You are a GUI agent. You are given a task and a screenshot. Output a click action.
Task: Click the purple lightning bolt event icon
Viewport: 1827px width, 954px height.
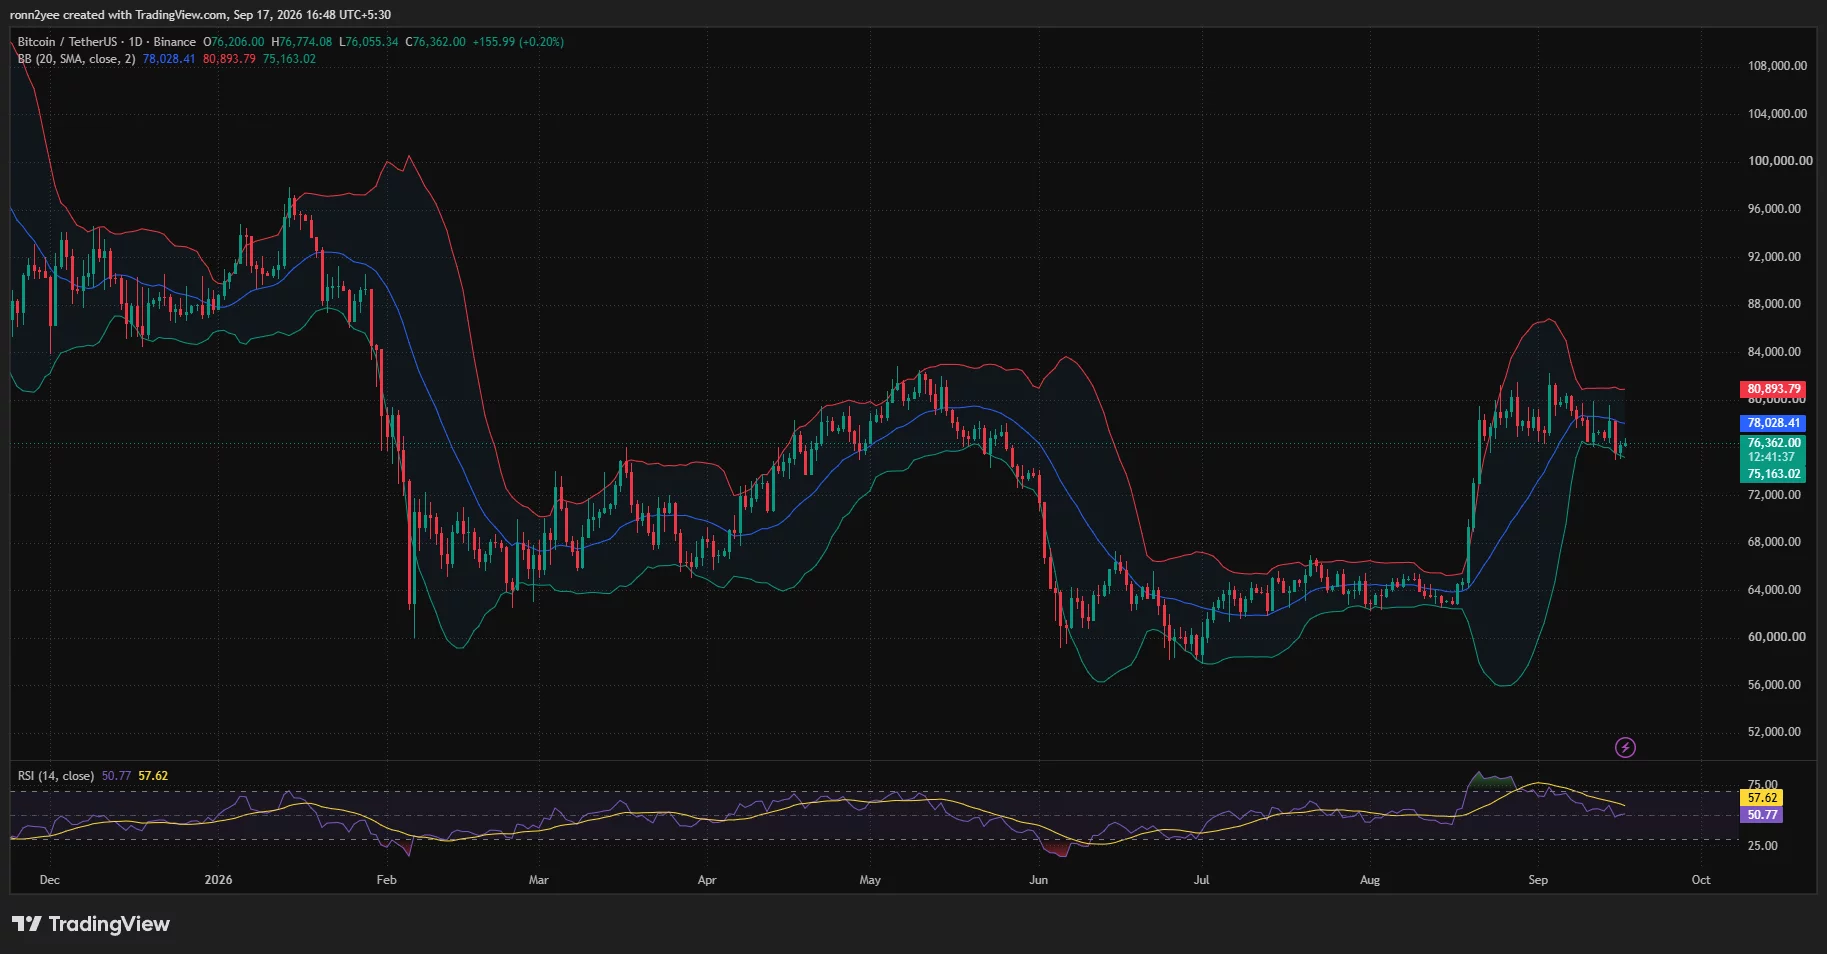point(1625,747)
